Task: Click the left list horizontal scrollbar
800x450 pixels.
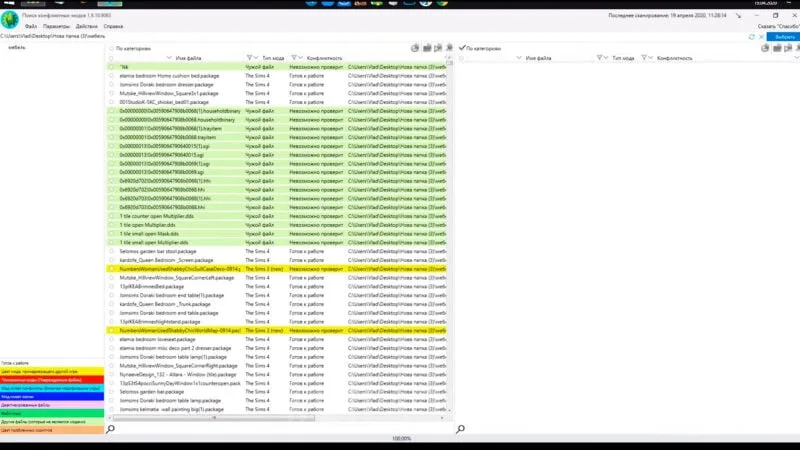Action: [214, 418]
